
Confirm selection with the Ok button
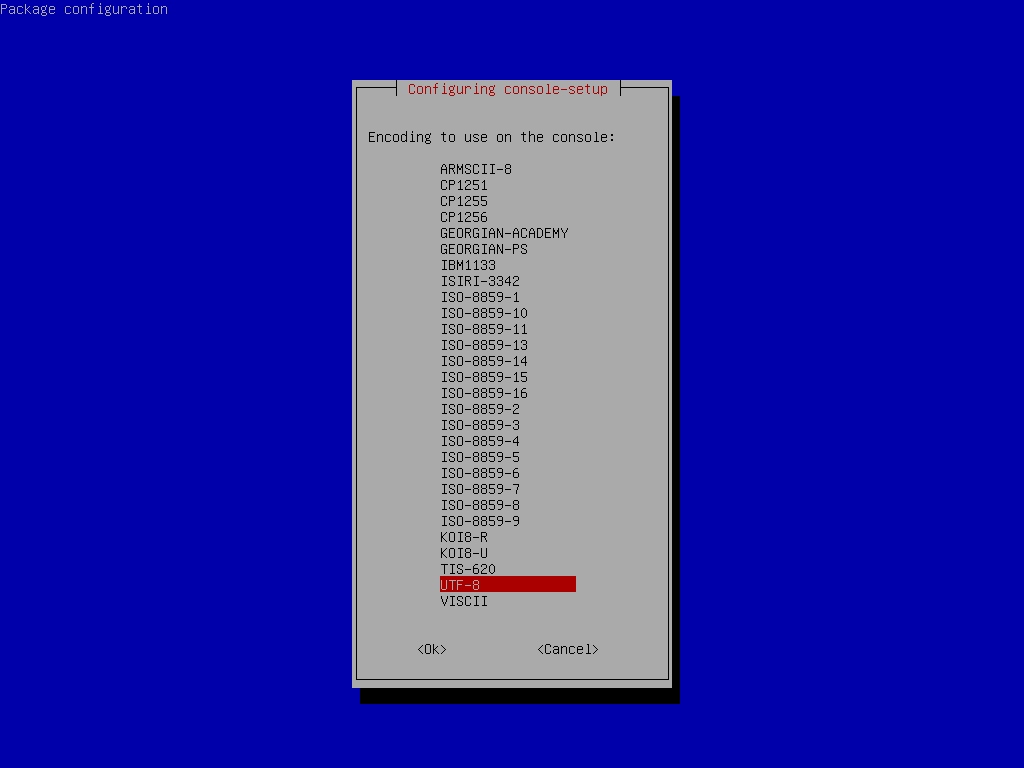point(432,649)
